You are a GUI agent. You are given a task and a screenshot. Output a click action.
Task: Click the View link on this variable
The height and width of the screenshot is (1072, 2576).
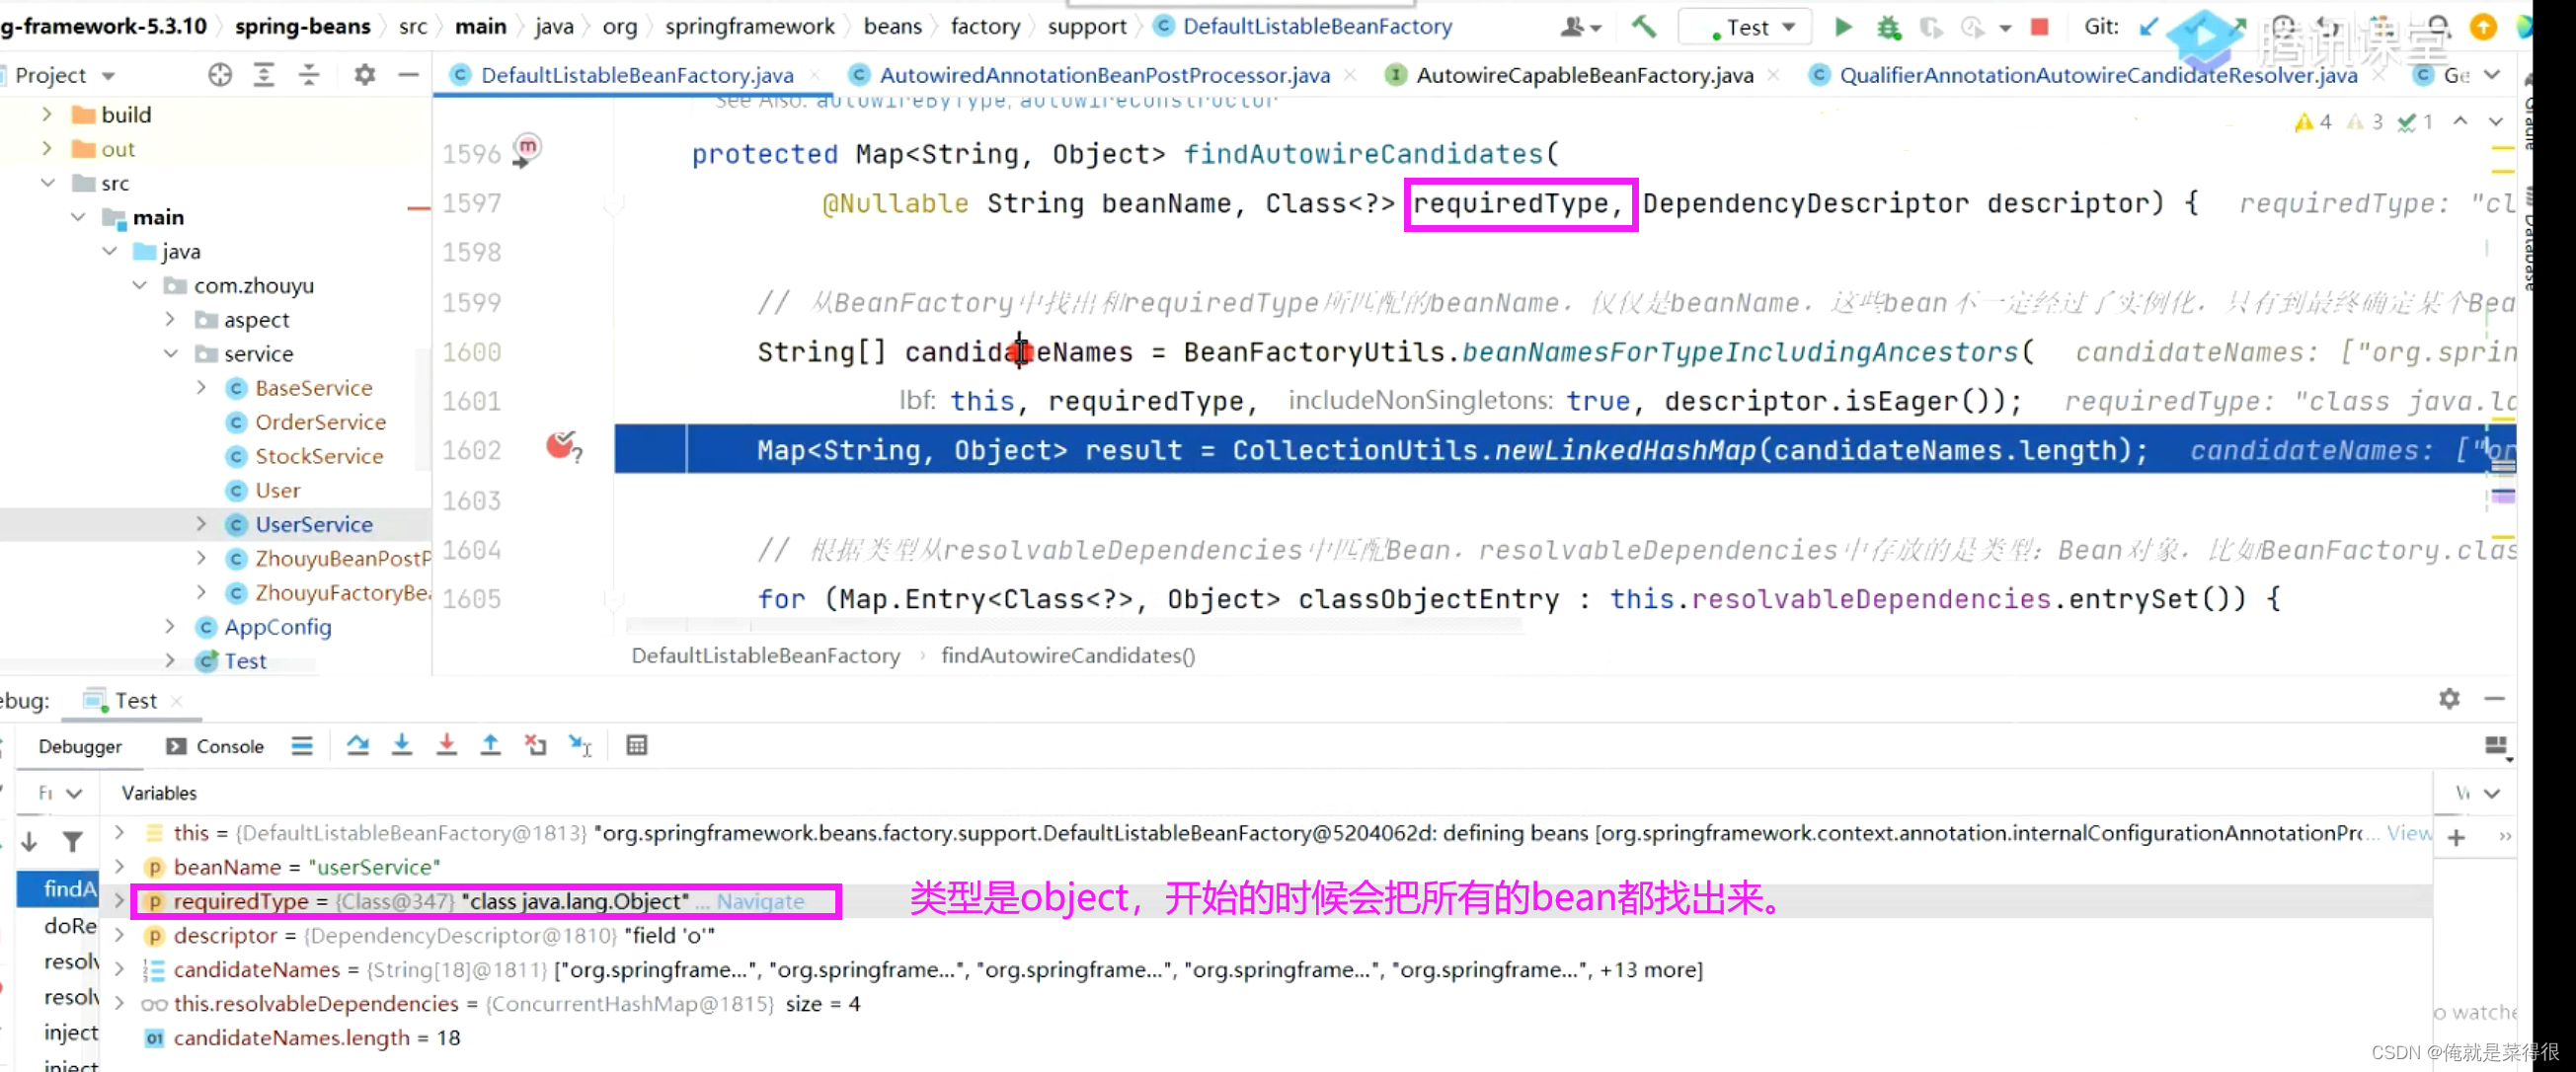2408,833
